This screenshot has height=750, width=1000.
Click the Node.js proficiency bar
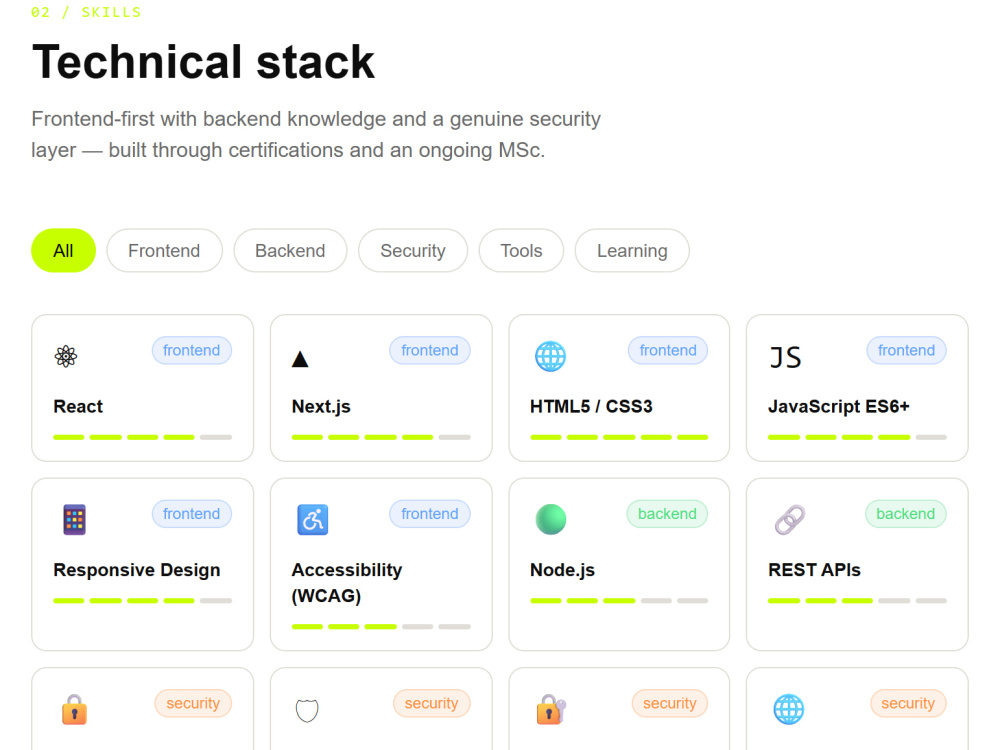[619, 600]
